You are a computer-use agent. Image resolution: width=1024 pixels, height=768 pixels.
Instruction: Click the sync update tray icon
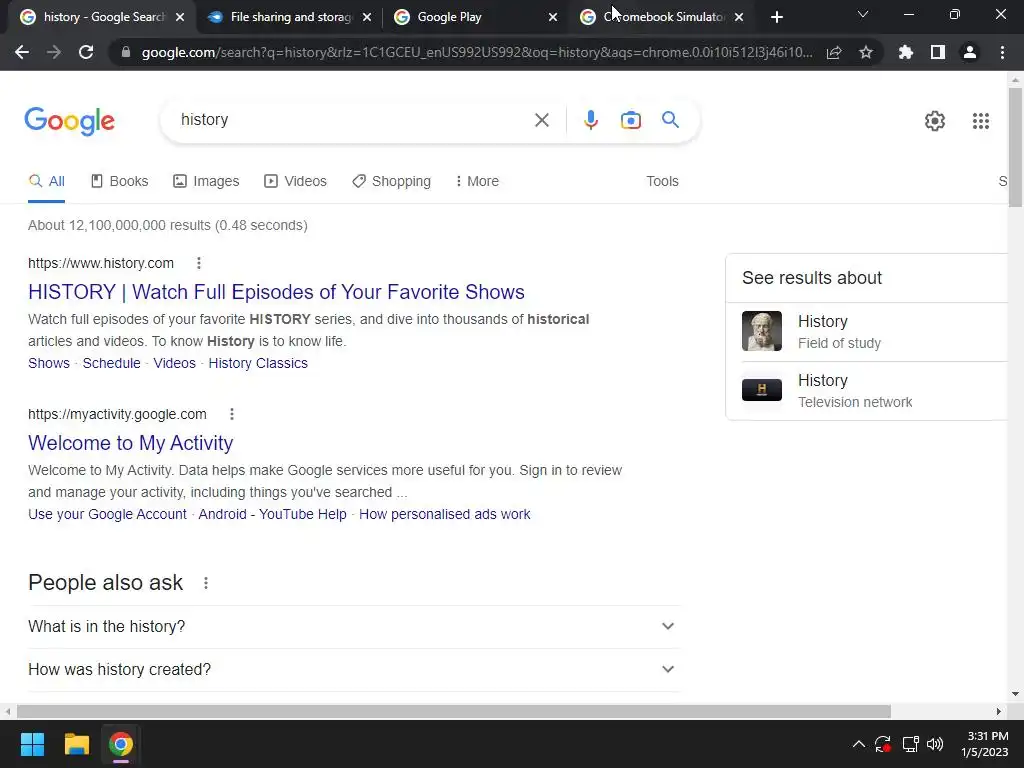(x=883, y=744)
